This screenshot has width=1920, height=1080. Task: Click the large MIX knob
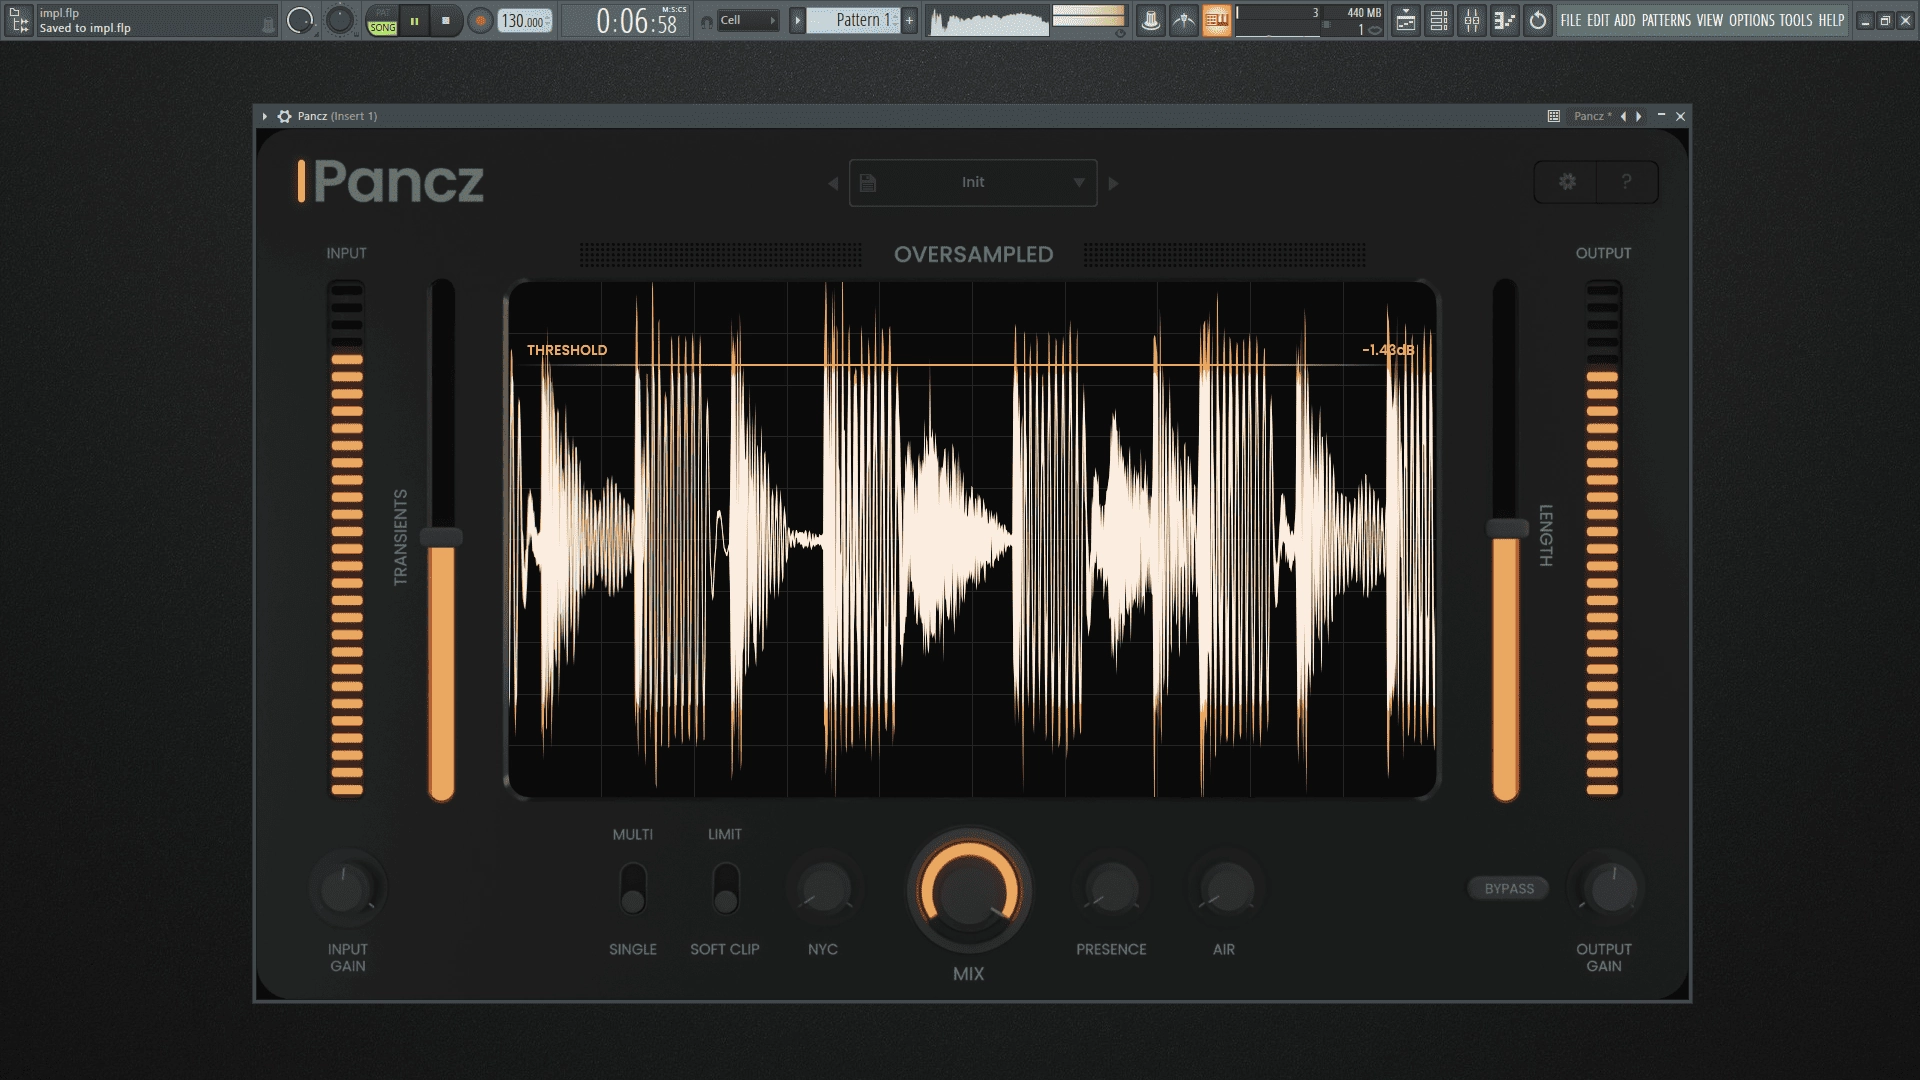pyautogui.click(x=969, y=891)
